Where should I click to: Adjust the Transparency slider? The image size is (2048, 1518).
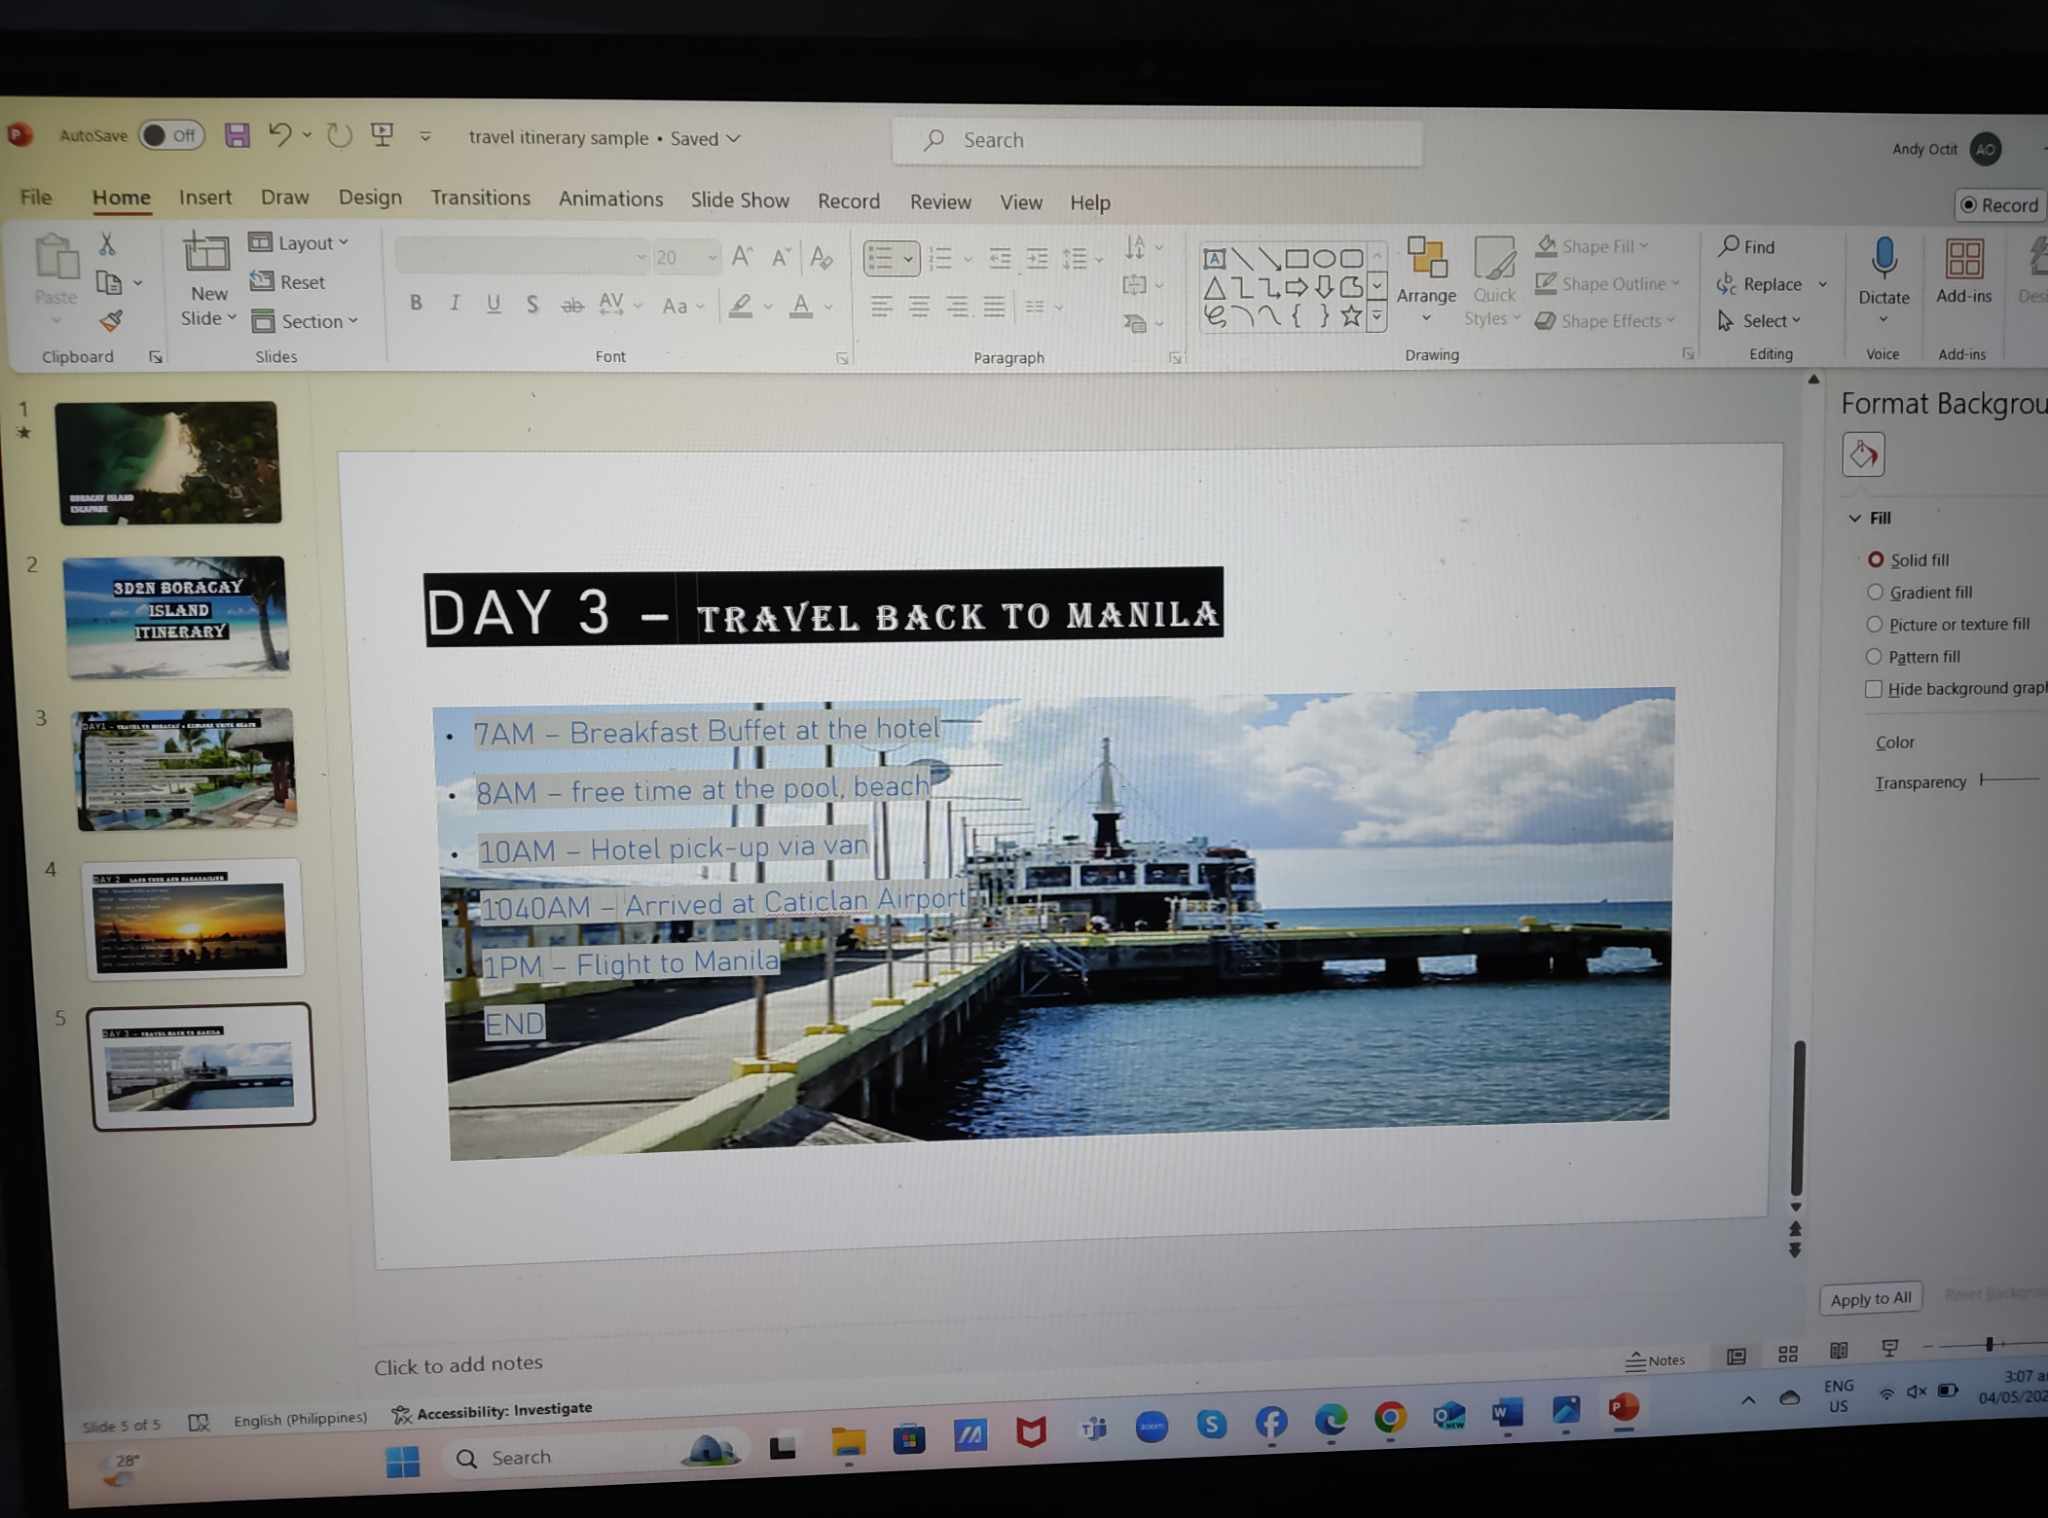point(1983,779)
